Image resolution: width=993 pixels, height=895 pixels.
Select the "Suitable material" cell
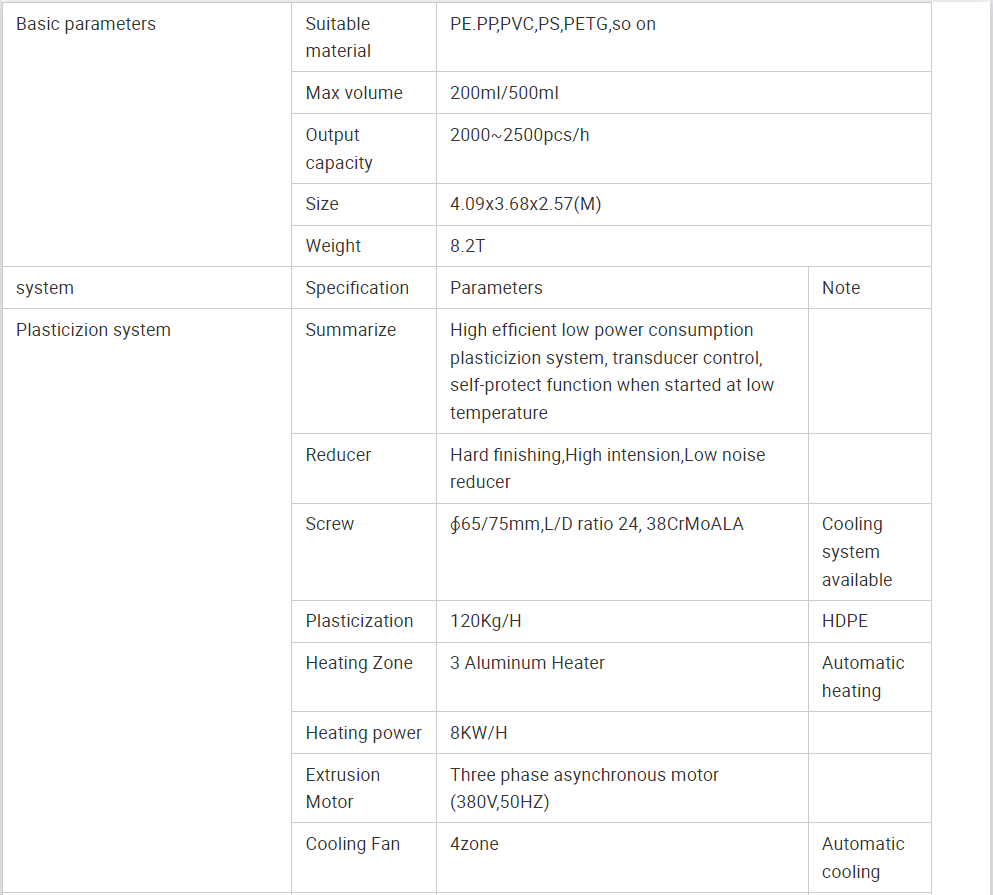pos(338,37)
